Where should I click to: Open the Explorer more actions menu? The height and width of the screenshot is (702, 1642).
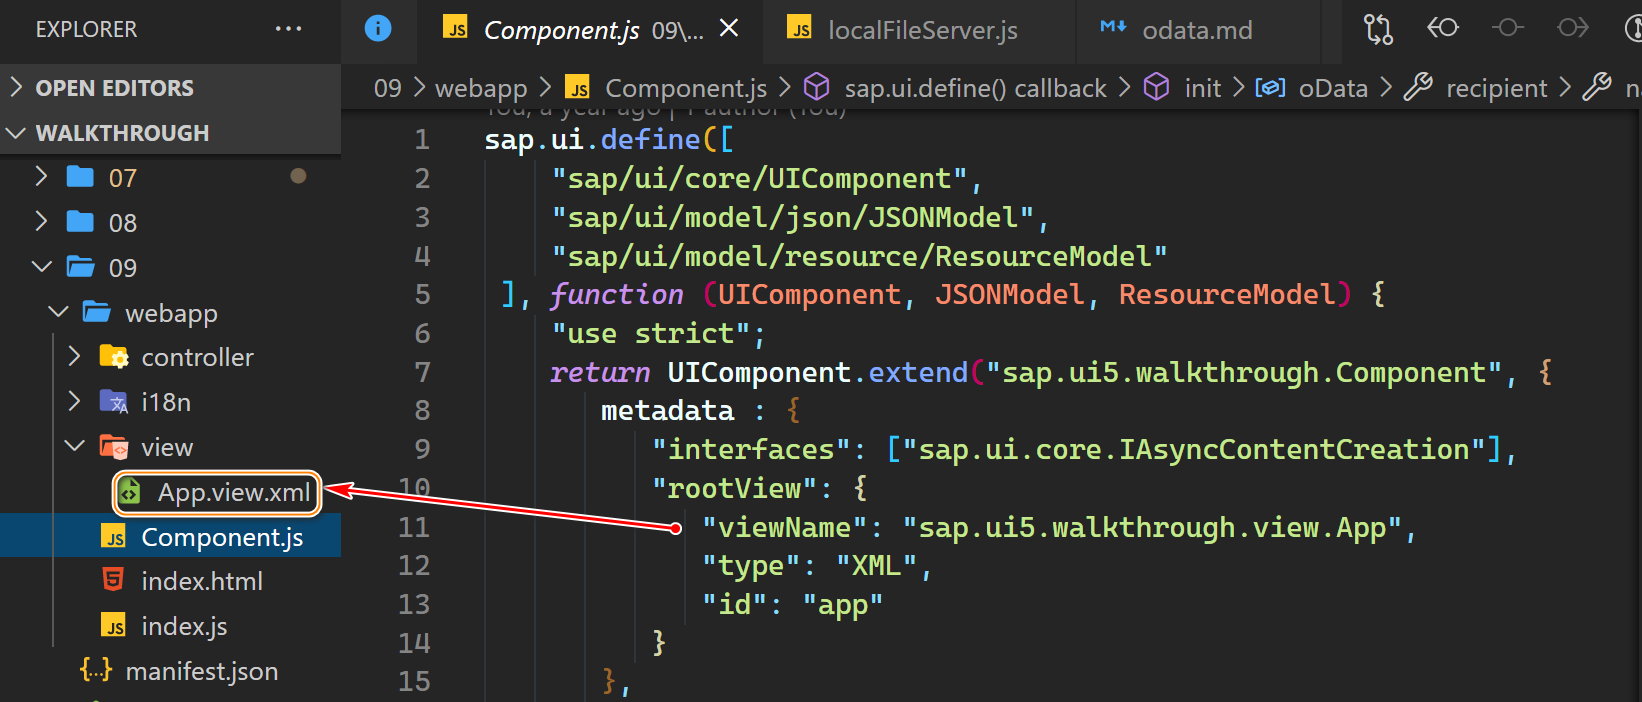[288, 29]
